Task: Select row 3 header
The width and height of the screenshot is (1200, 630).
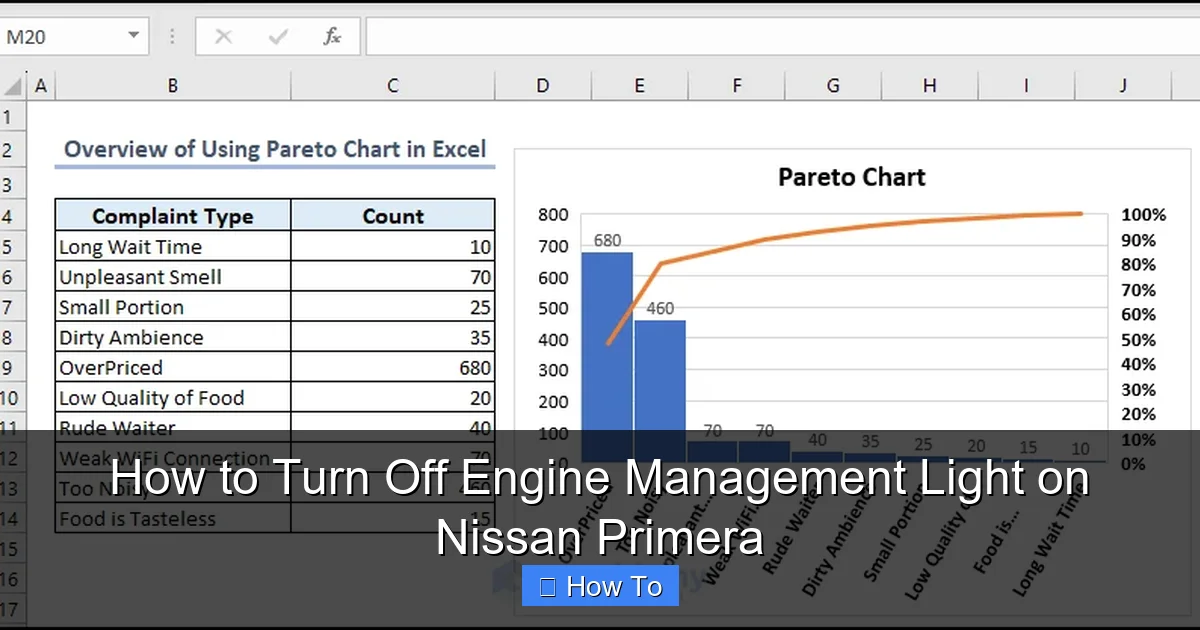Action: click(x=13, y=184)
